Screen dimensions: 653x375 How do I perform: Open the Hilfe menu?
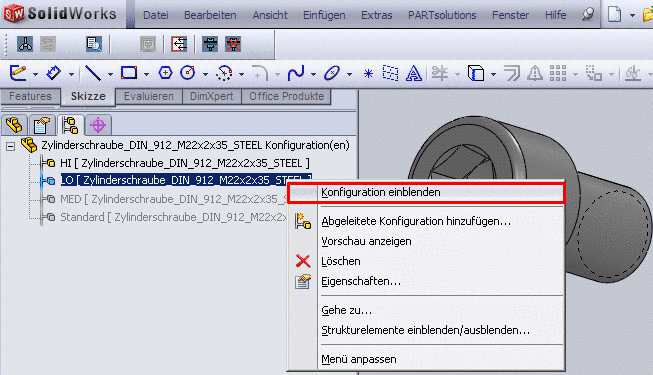click(556, 15)
